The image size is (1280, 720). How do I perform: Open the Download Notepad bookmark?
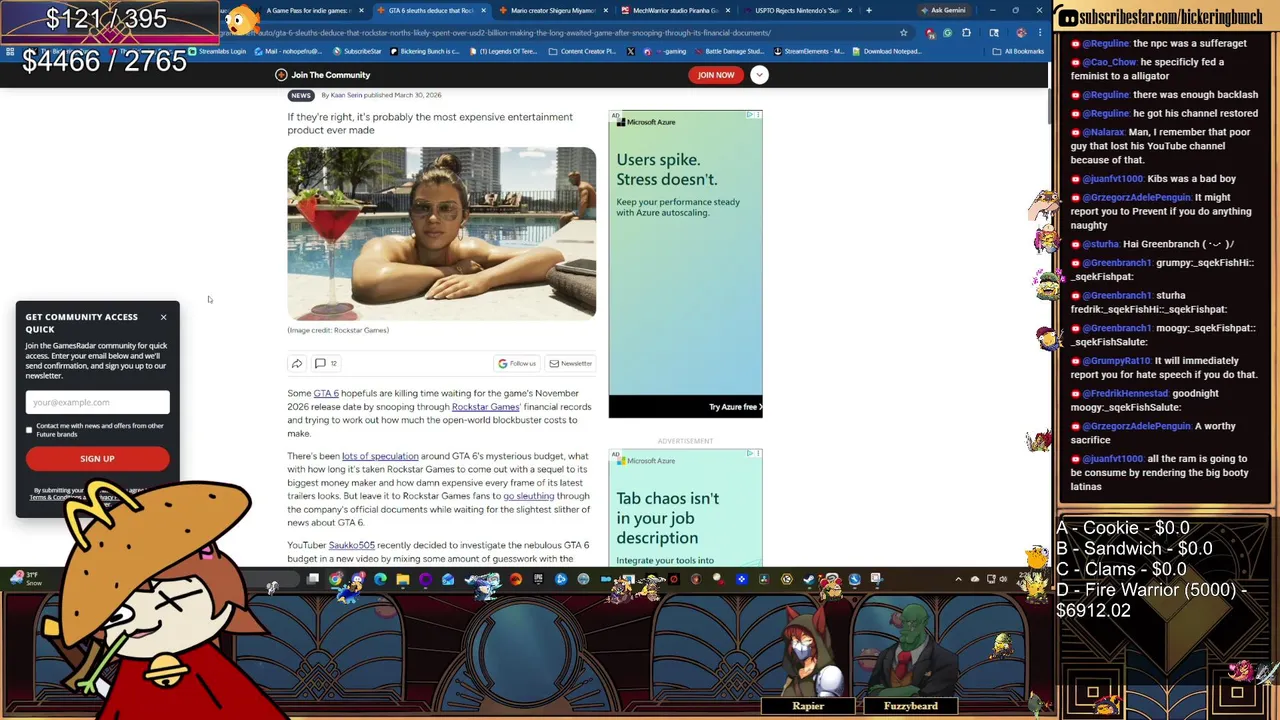887,51
